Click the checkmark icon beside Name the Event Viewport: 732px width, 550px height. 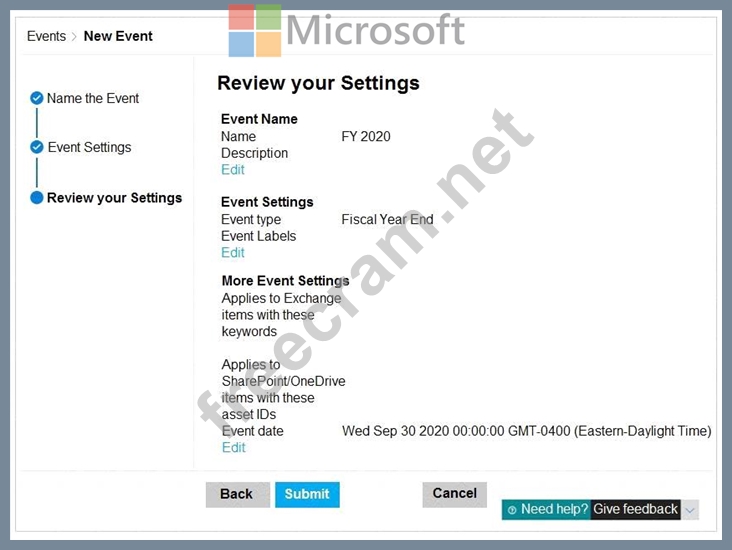point(37,98)
